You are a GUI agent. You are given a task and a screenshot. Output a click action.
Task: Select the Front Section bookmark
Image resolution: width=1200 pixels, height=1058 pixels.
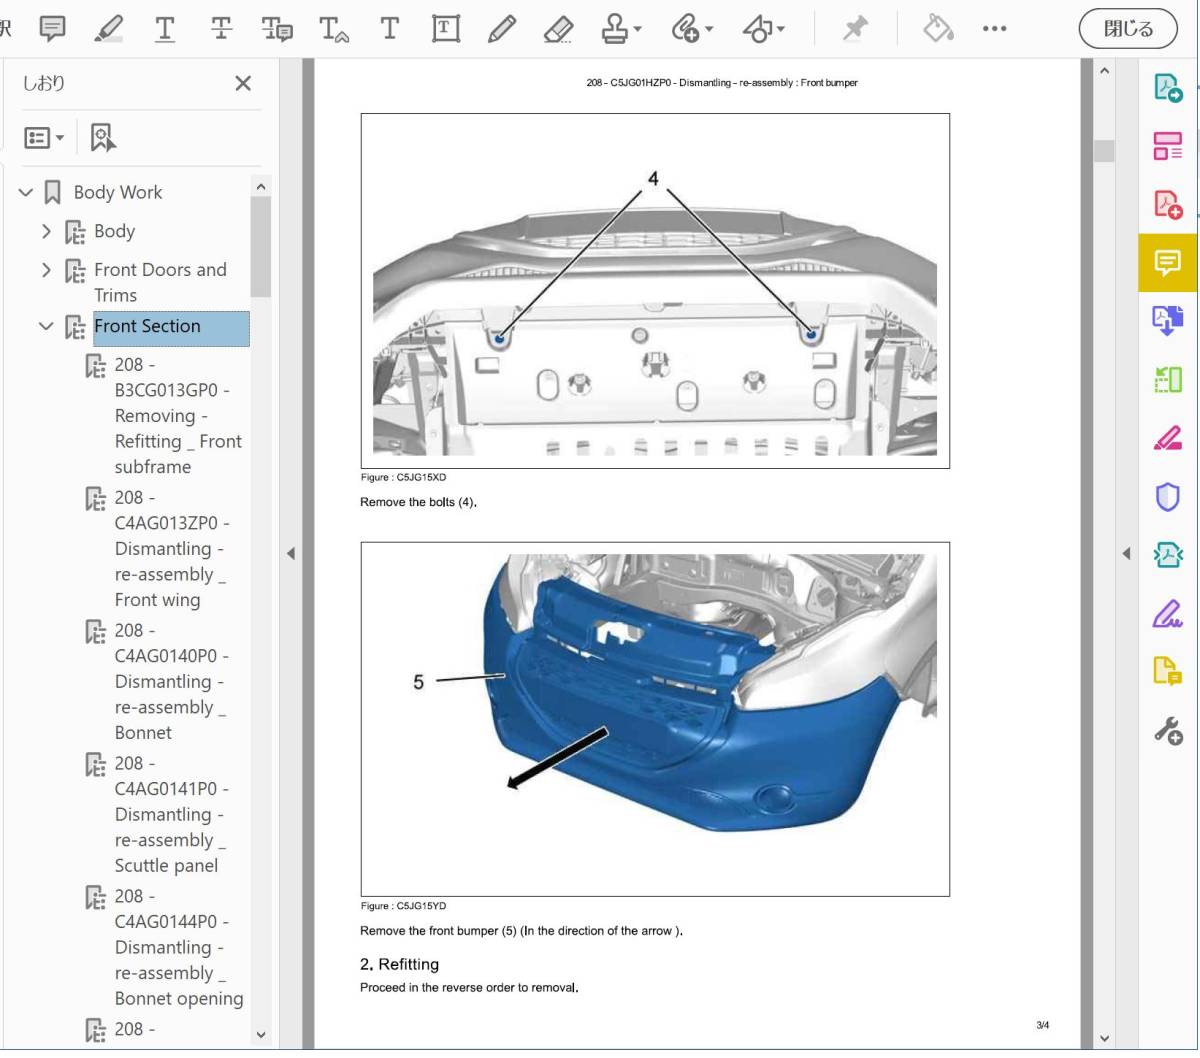(171, 328)
